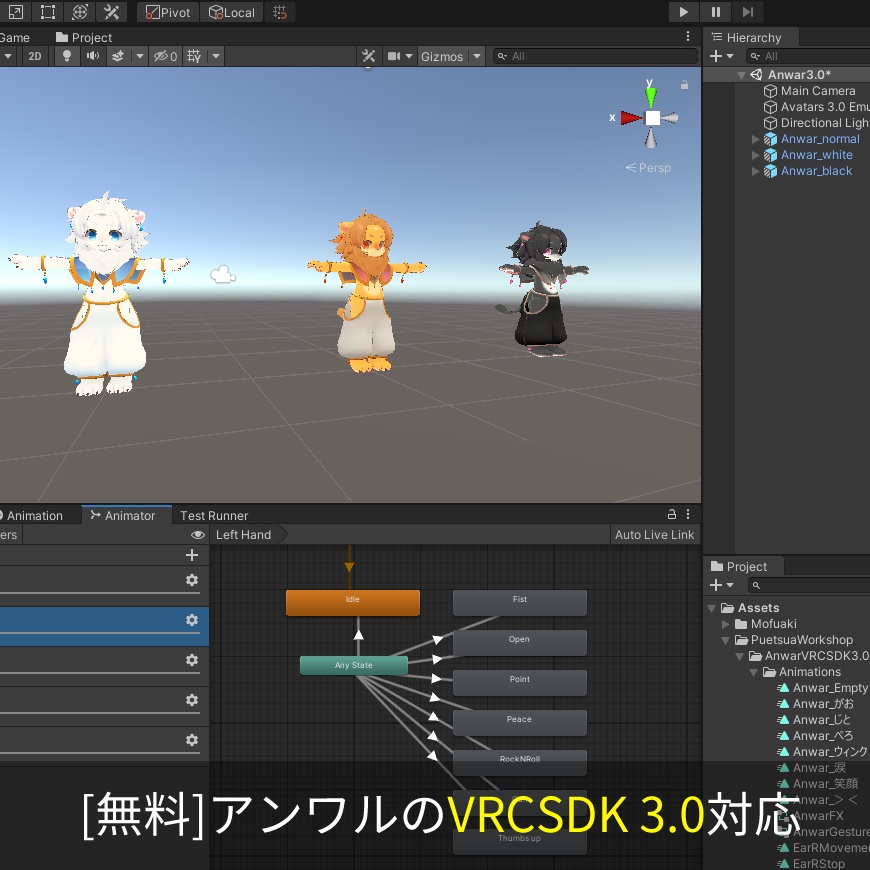
Task: Open scene camera settings icon
Action: point(394,56)
